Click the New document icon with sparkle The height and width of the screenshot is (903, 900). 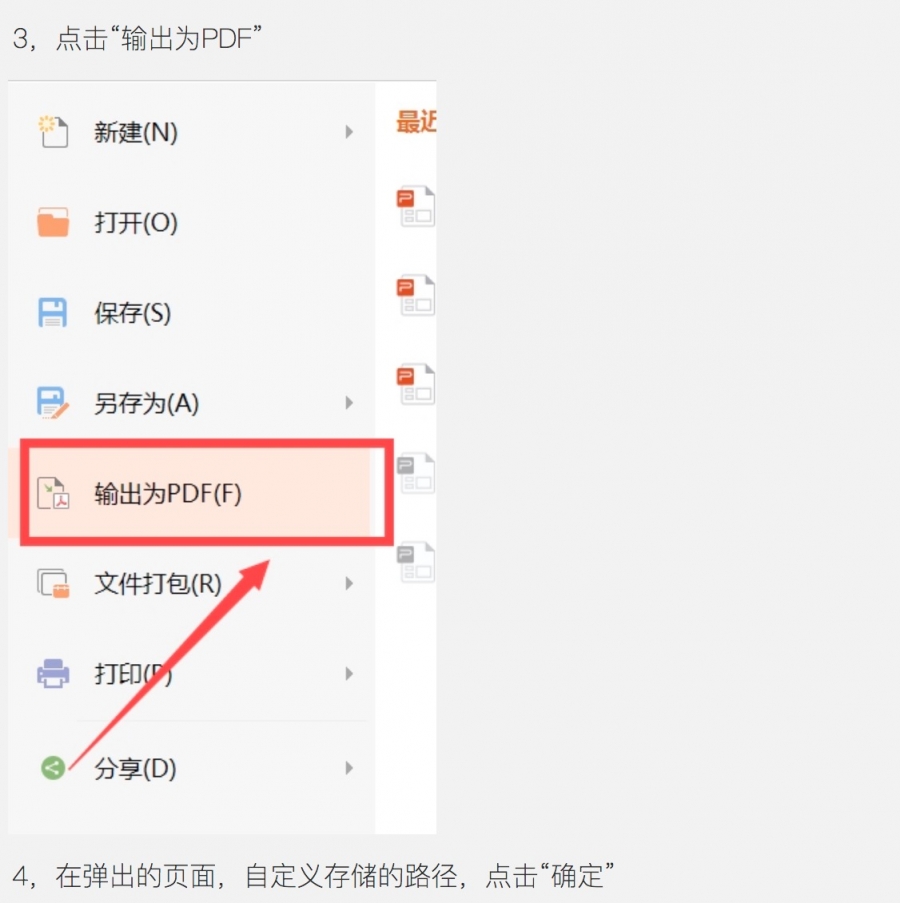53,132
